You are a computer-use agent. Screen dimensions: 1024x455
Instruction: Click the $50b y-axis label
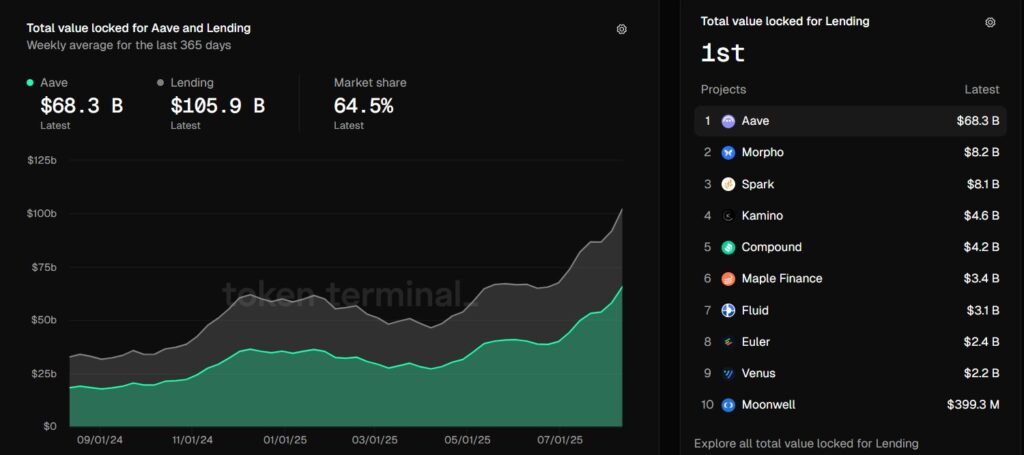click(44, 320)
